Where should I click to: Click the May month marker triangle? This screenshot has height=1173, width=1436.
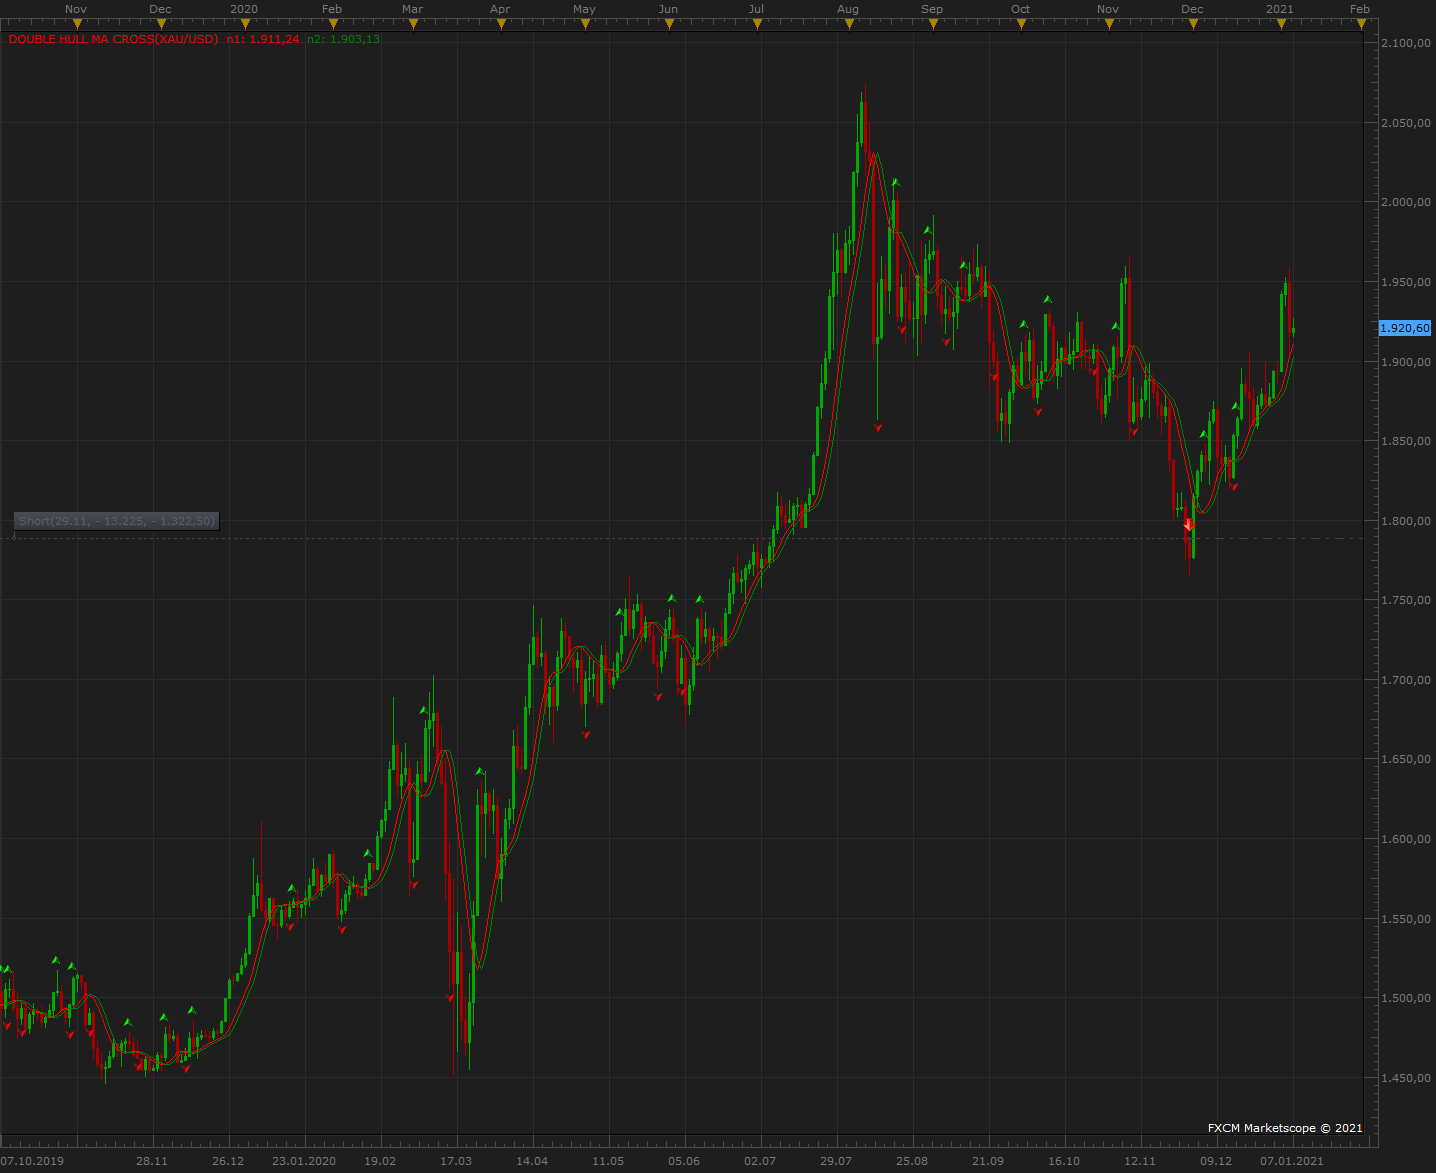coord(585,24)
